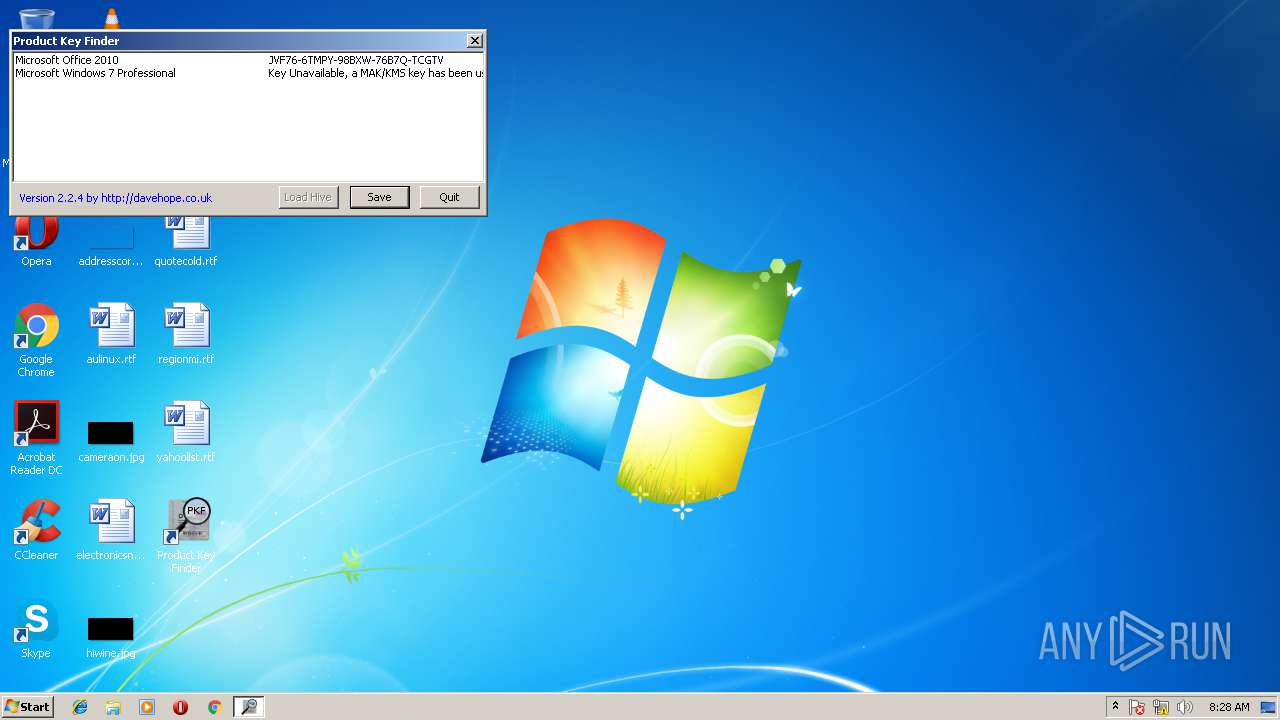Click the 8:28 AM system clock

1229,707
